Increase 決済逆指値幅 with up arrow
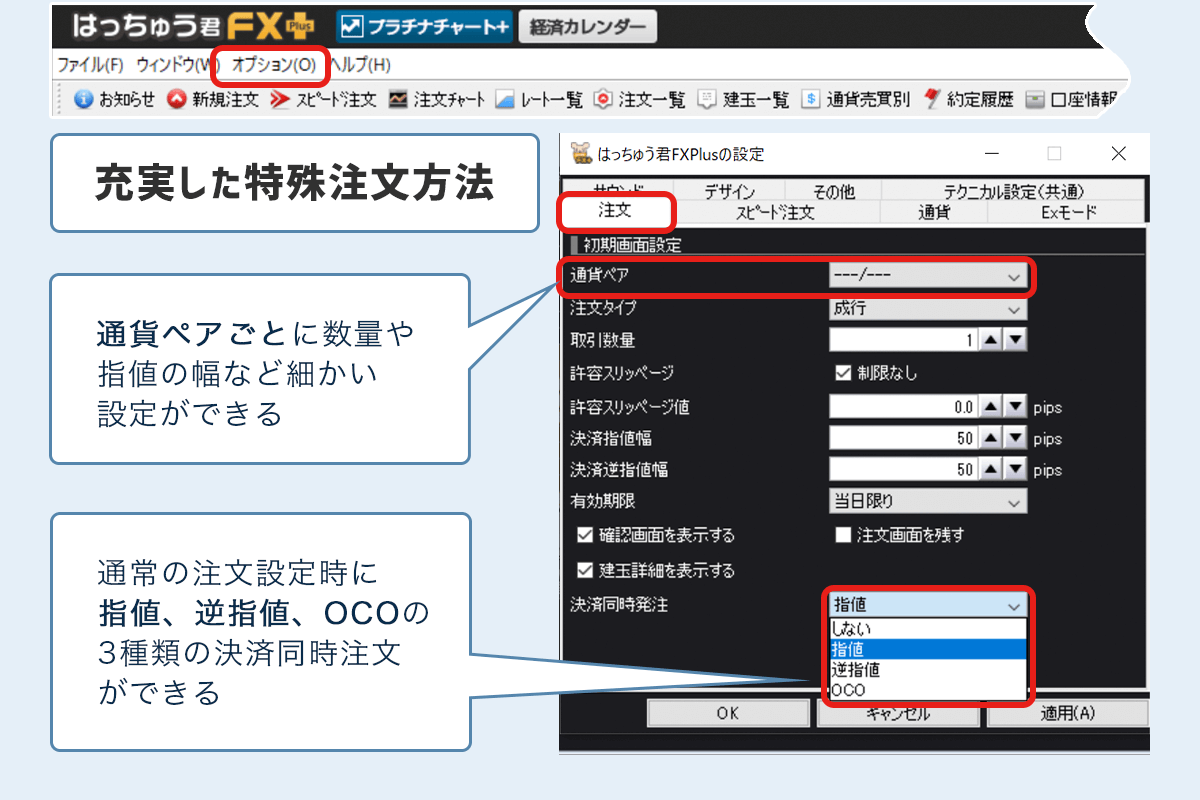 pyautogui.click(x=990, y=470)
